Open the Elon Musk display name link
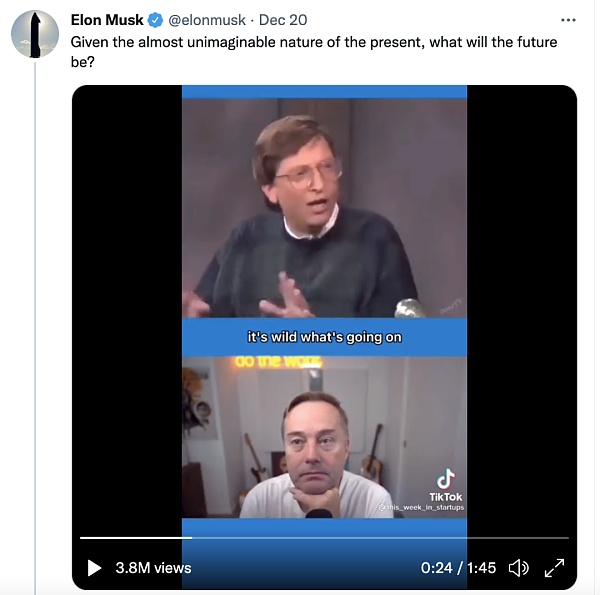 (107, 20)
